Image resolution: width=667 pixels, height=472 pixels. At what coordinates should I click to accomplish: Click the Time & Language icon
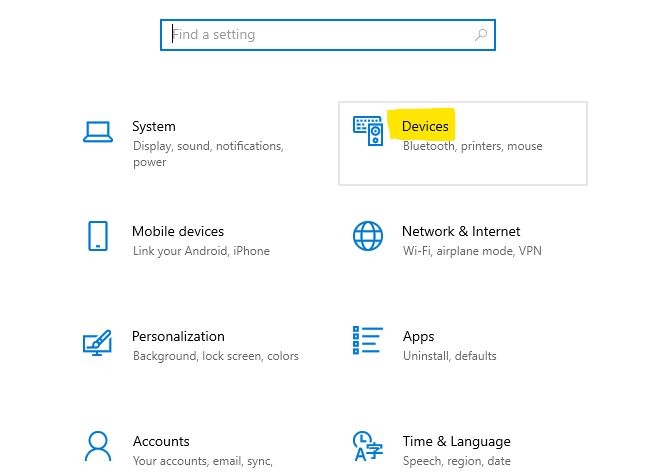coord(368,446)
